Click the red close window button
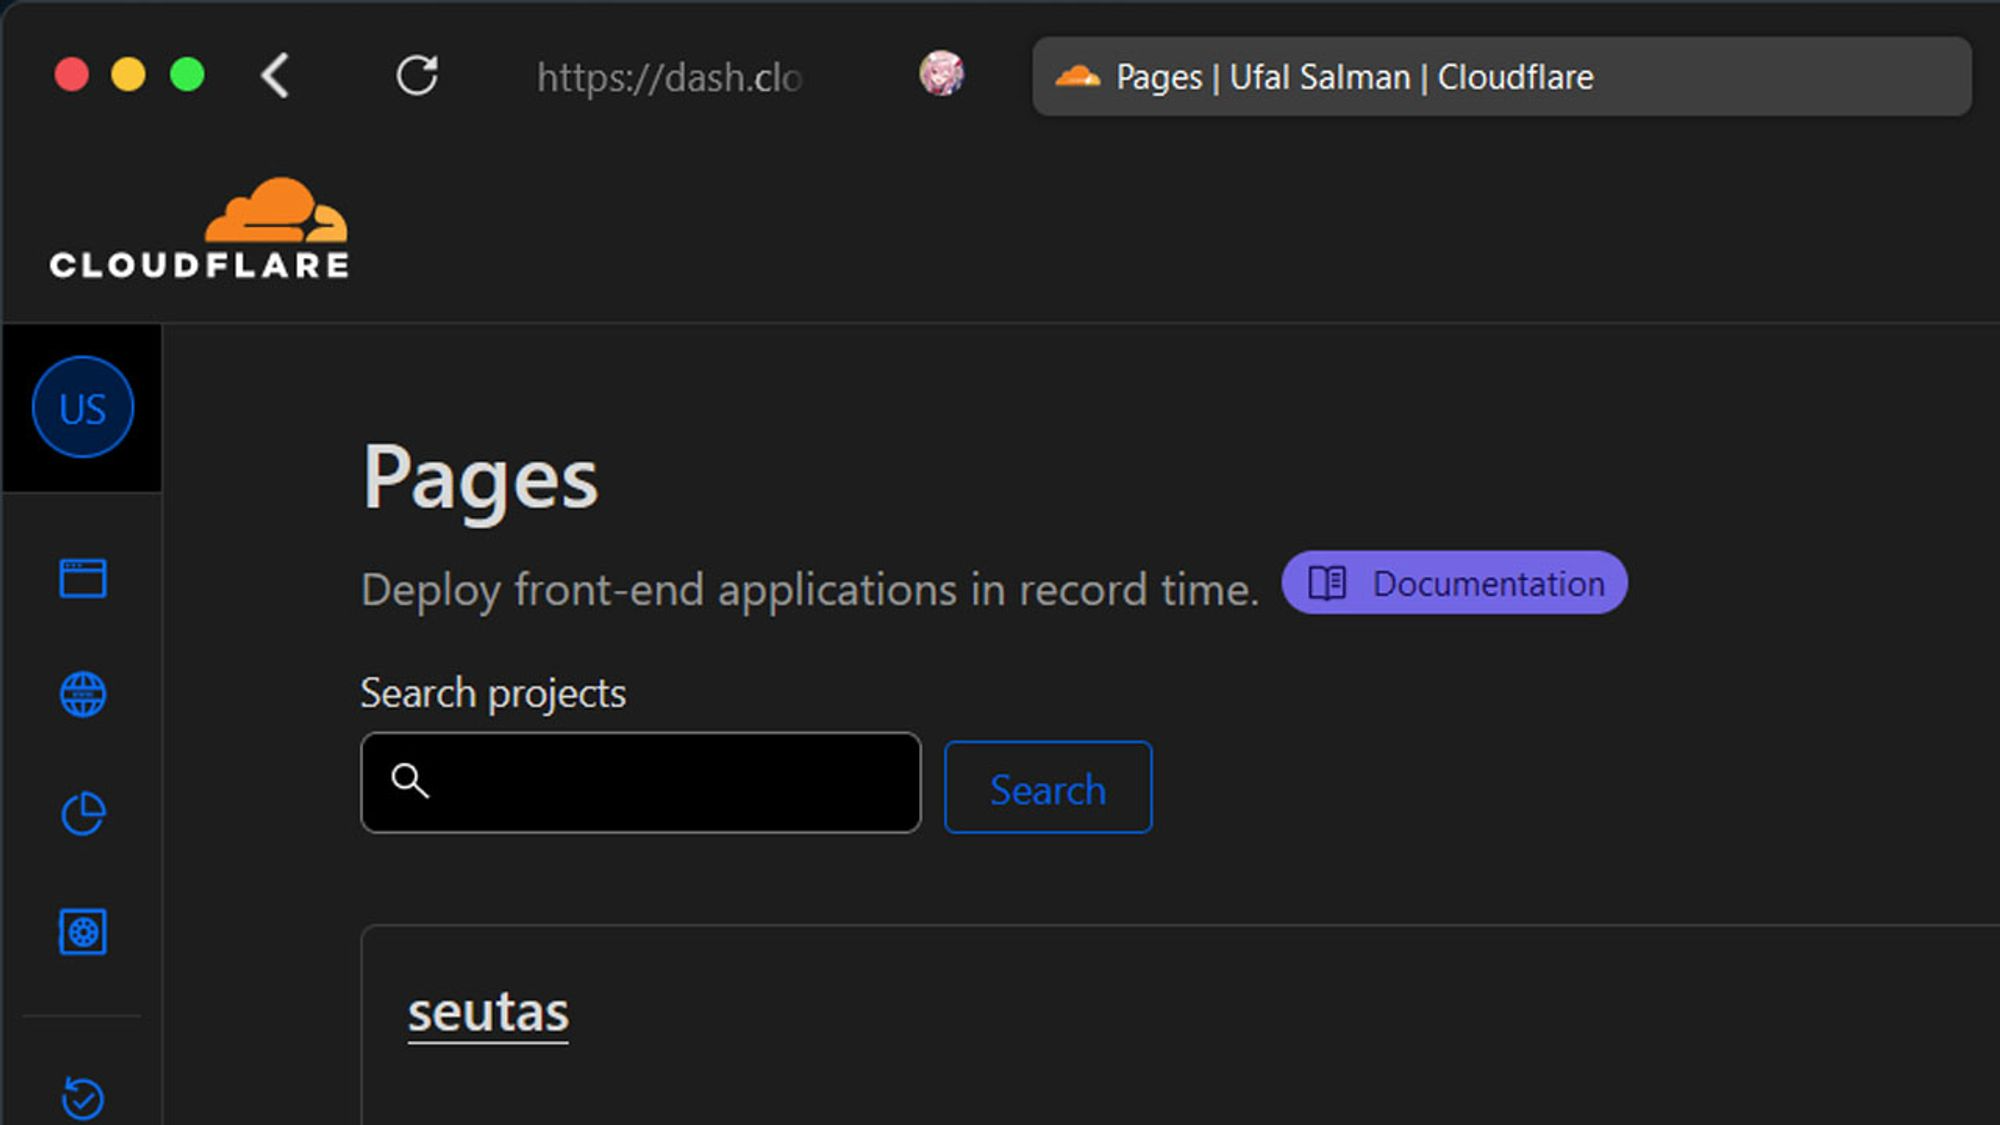Image resolution: width=2000 pixels, height=1125 pixels. (72, 75)
